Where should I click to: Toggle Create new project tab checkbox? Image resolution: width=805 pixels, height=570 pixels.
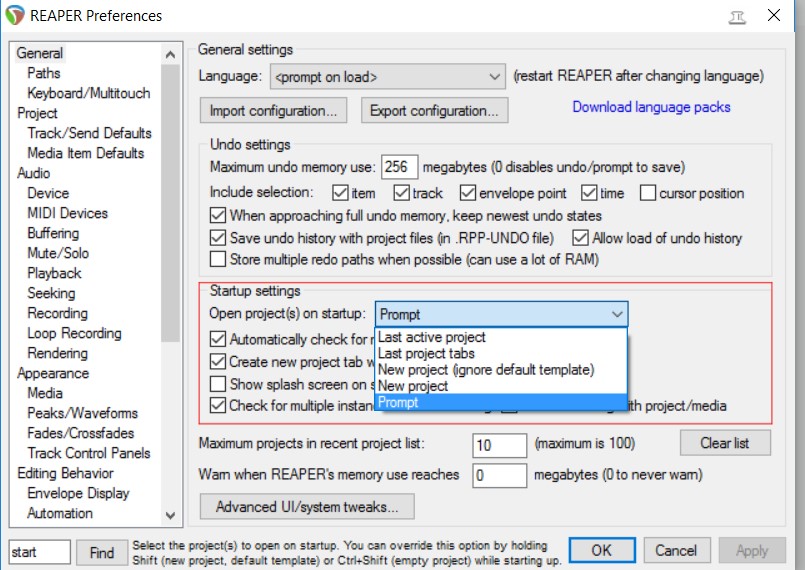point(218,362)
